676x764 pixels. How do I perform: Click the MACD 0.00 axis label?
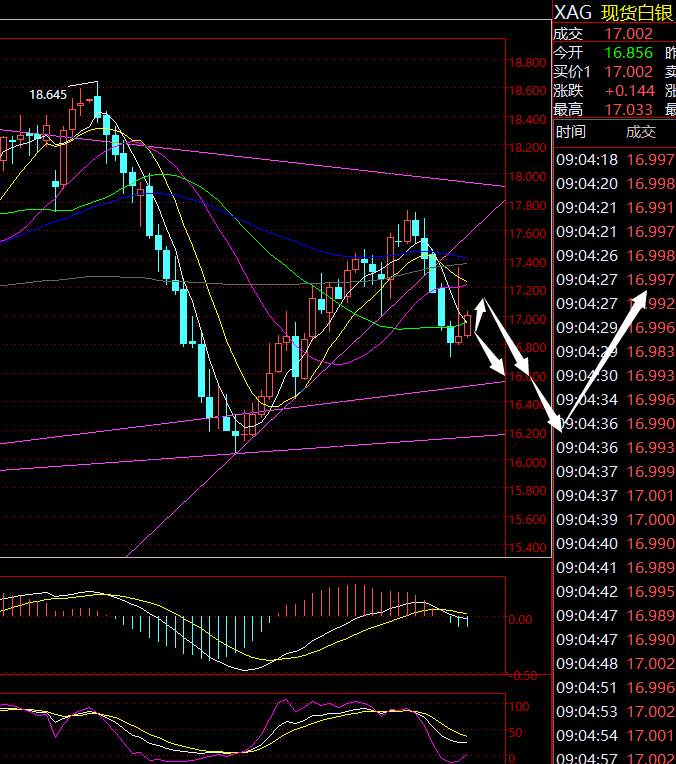[x=521, y=619]
